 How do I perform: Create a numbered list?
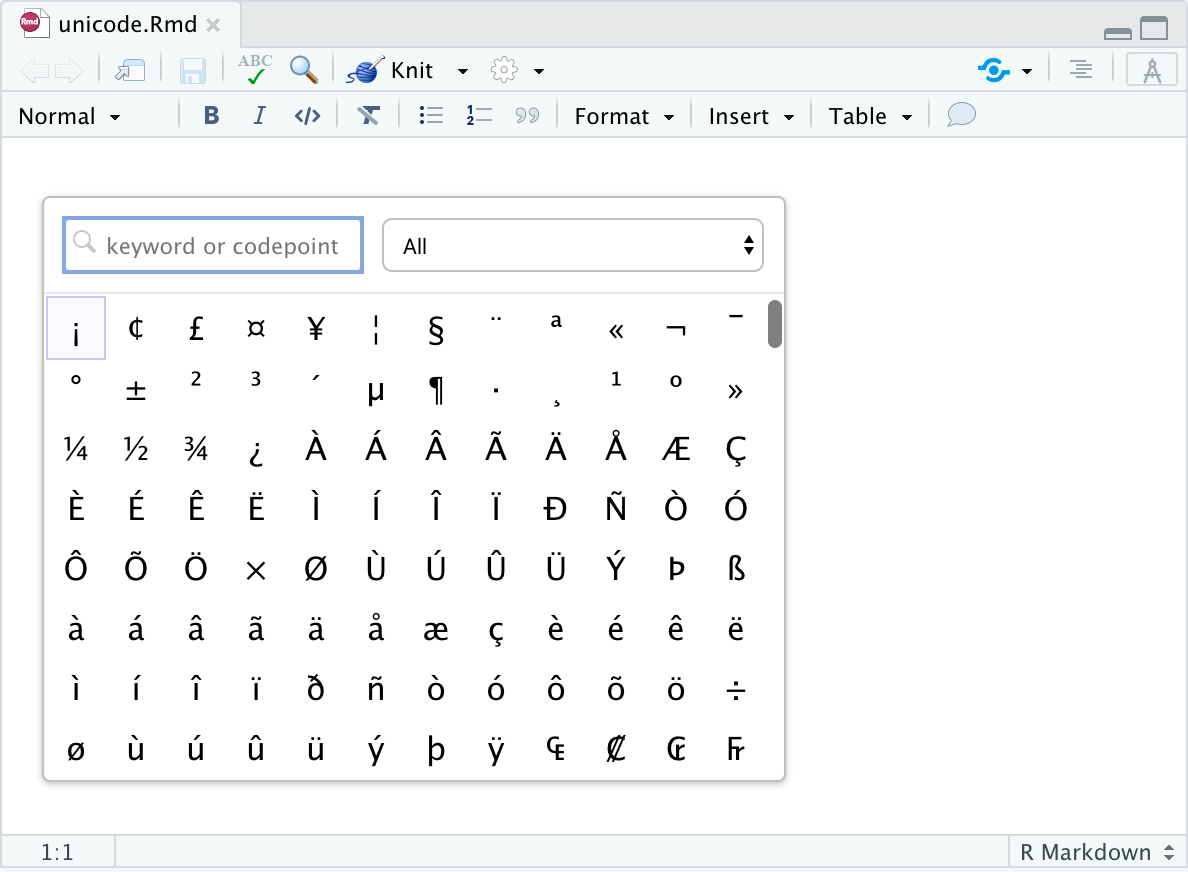coord(479,115)
